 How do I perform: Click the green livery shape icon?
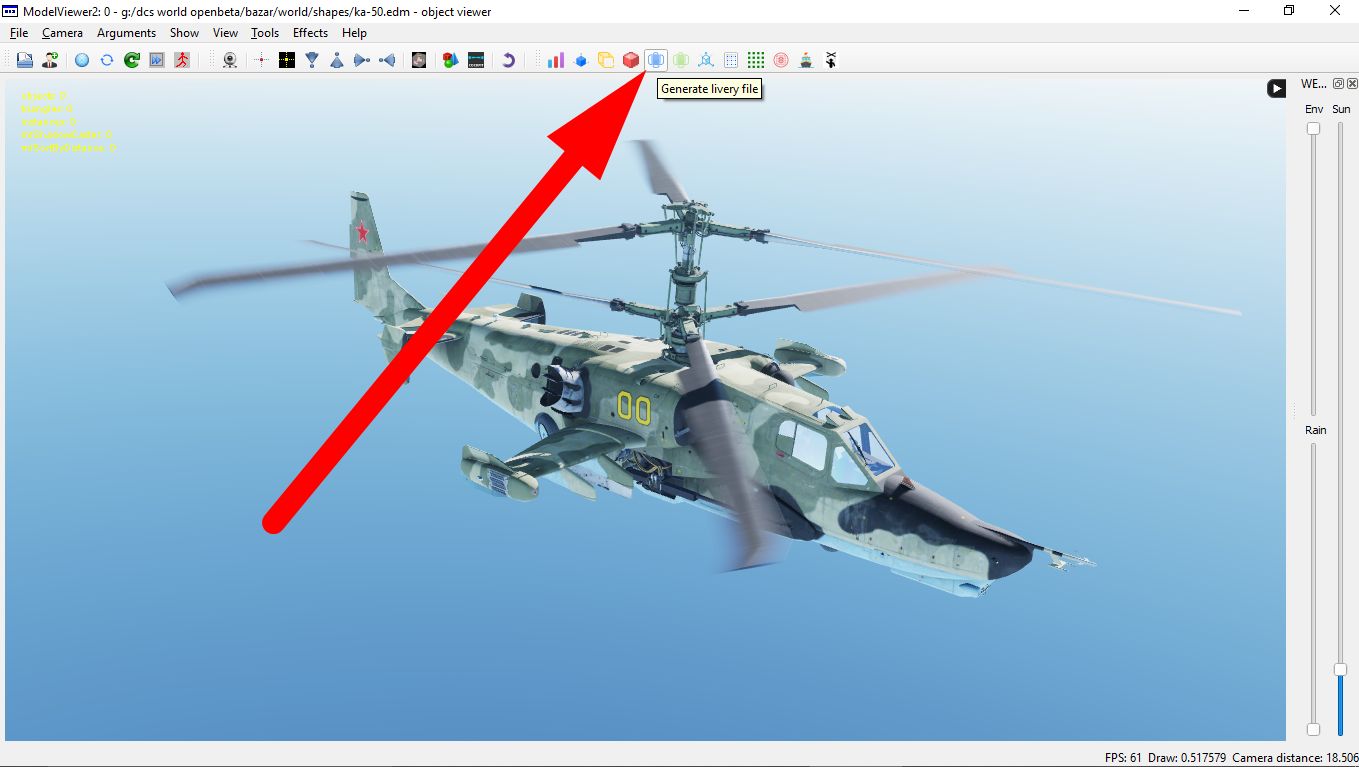pyautogui.click(x=681, y=60)
